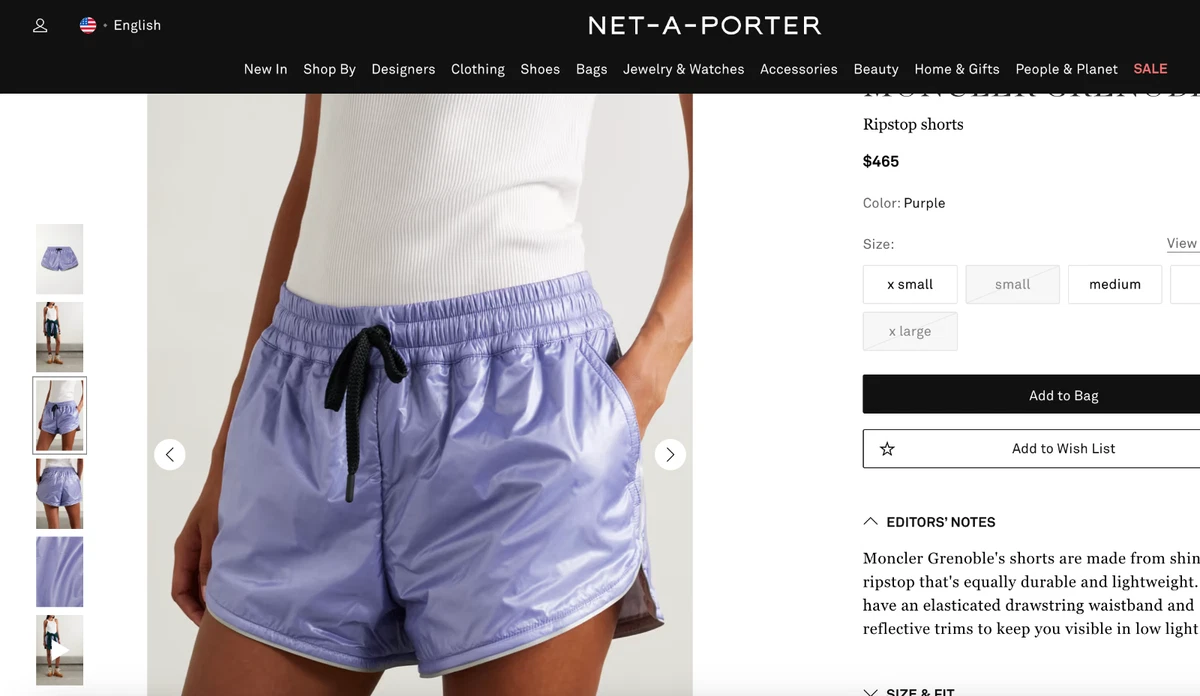Choose the x large size option
Screen dimensions: 1200x696
coord(910,331)
